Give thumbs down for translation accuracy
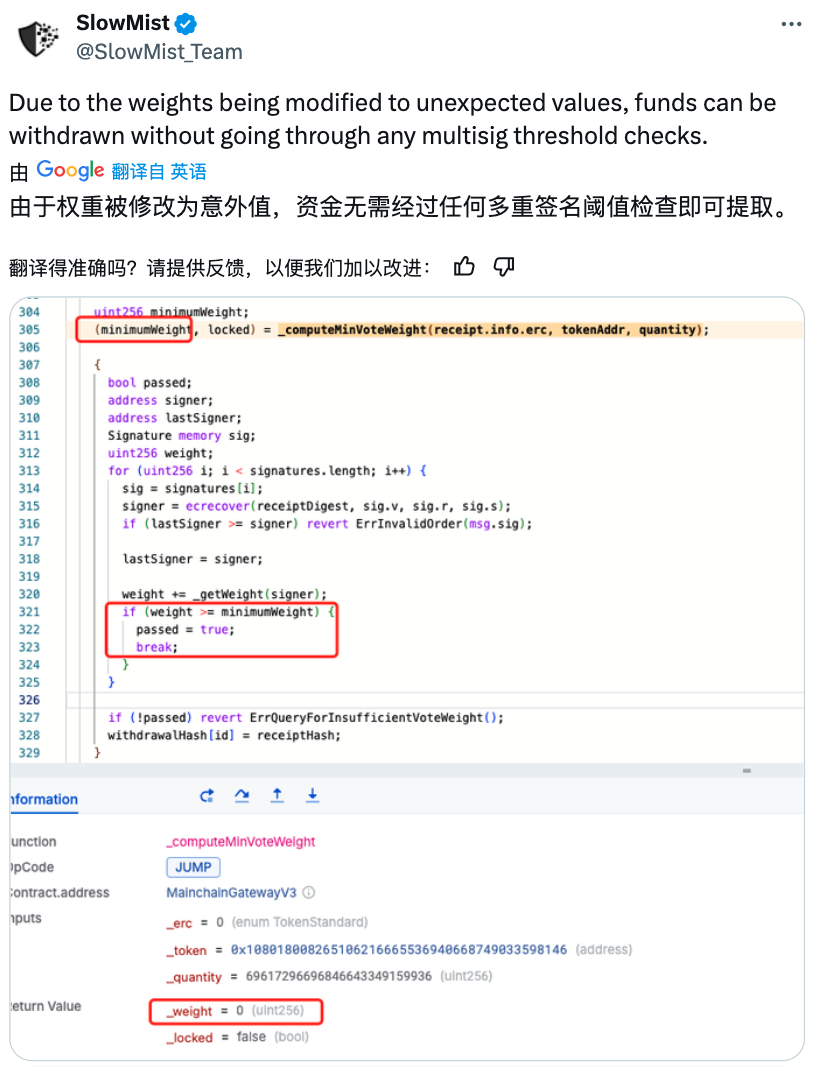Screen dimensions: 814x1067 click(x=504, y=266)
